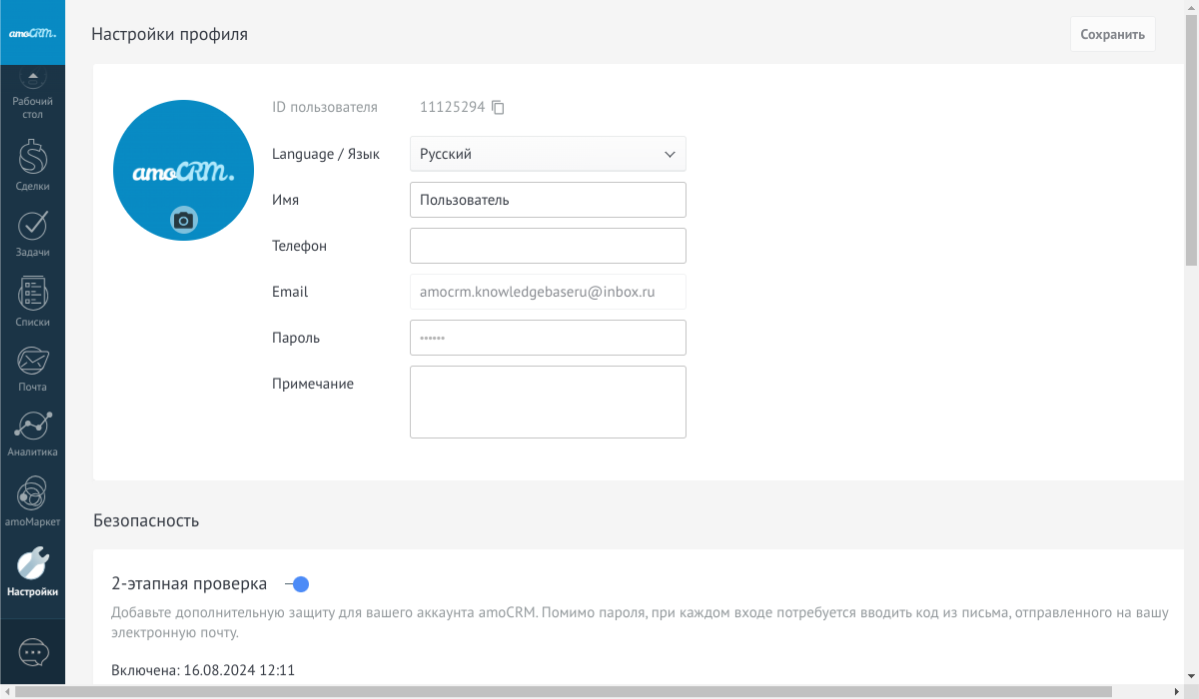Focus the Телефон phone input
The height and width of the screenshot is (699, 1199).
pyautogui.click(x=548, y=246)
